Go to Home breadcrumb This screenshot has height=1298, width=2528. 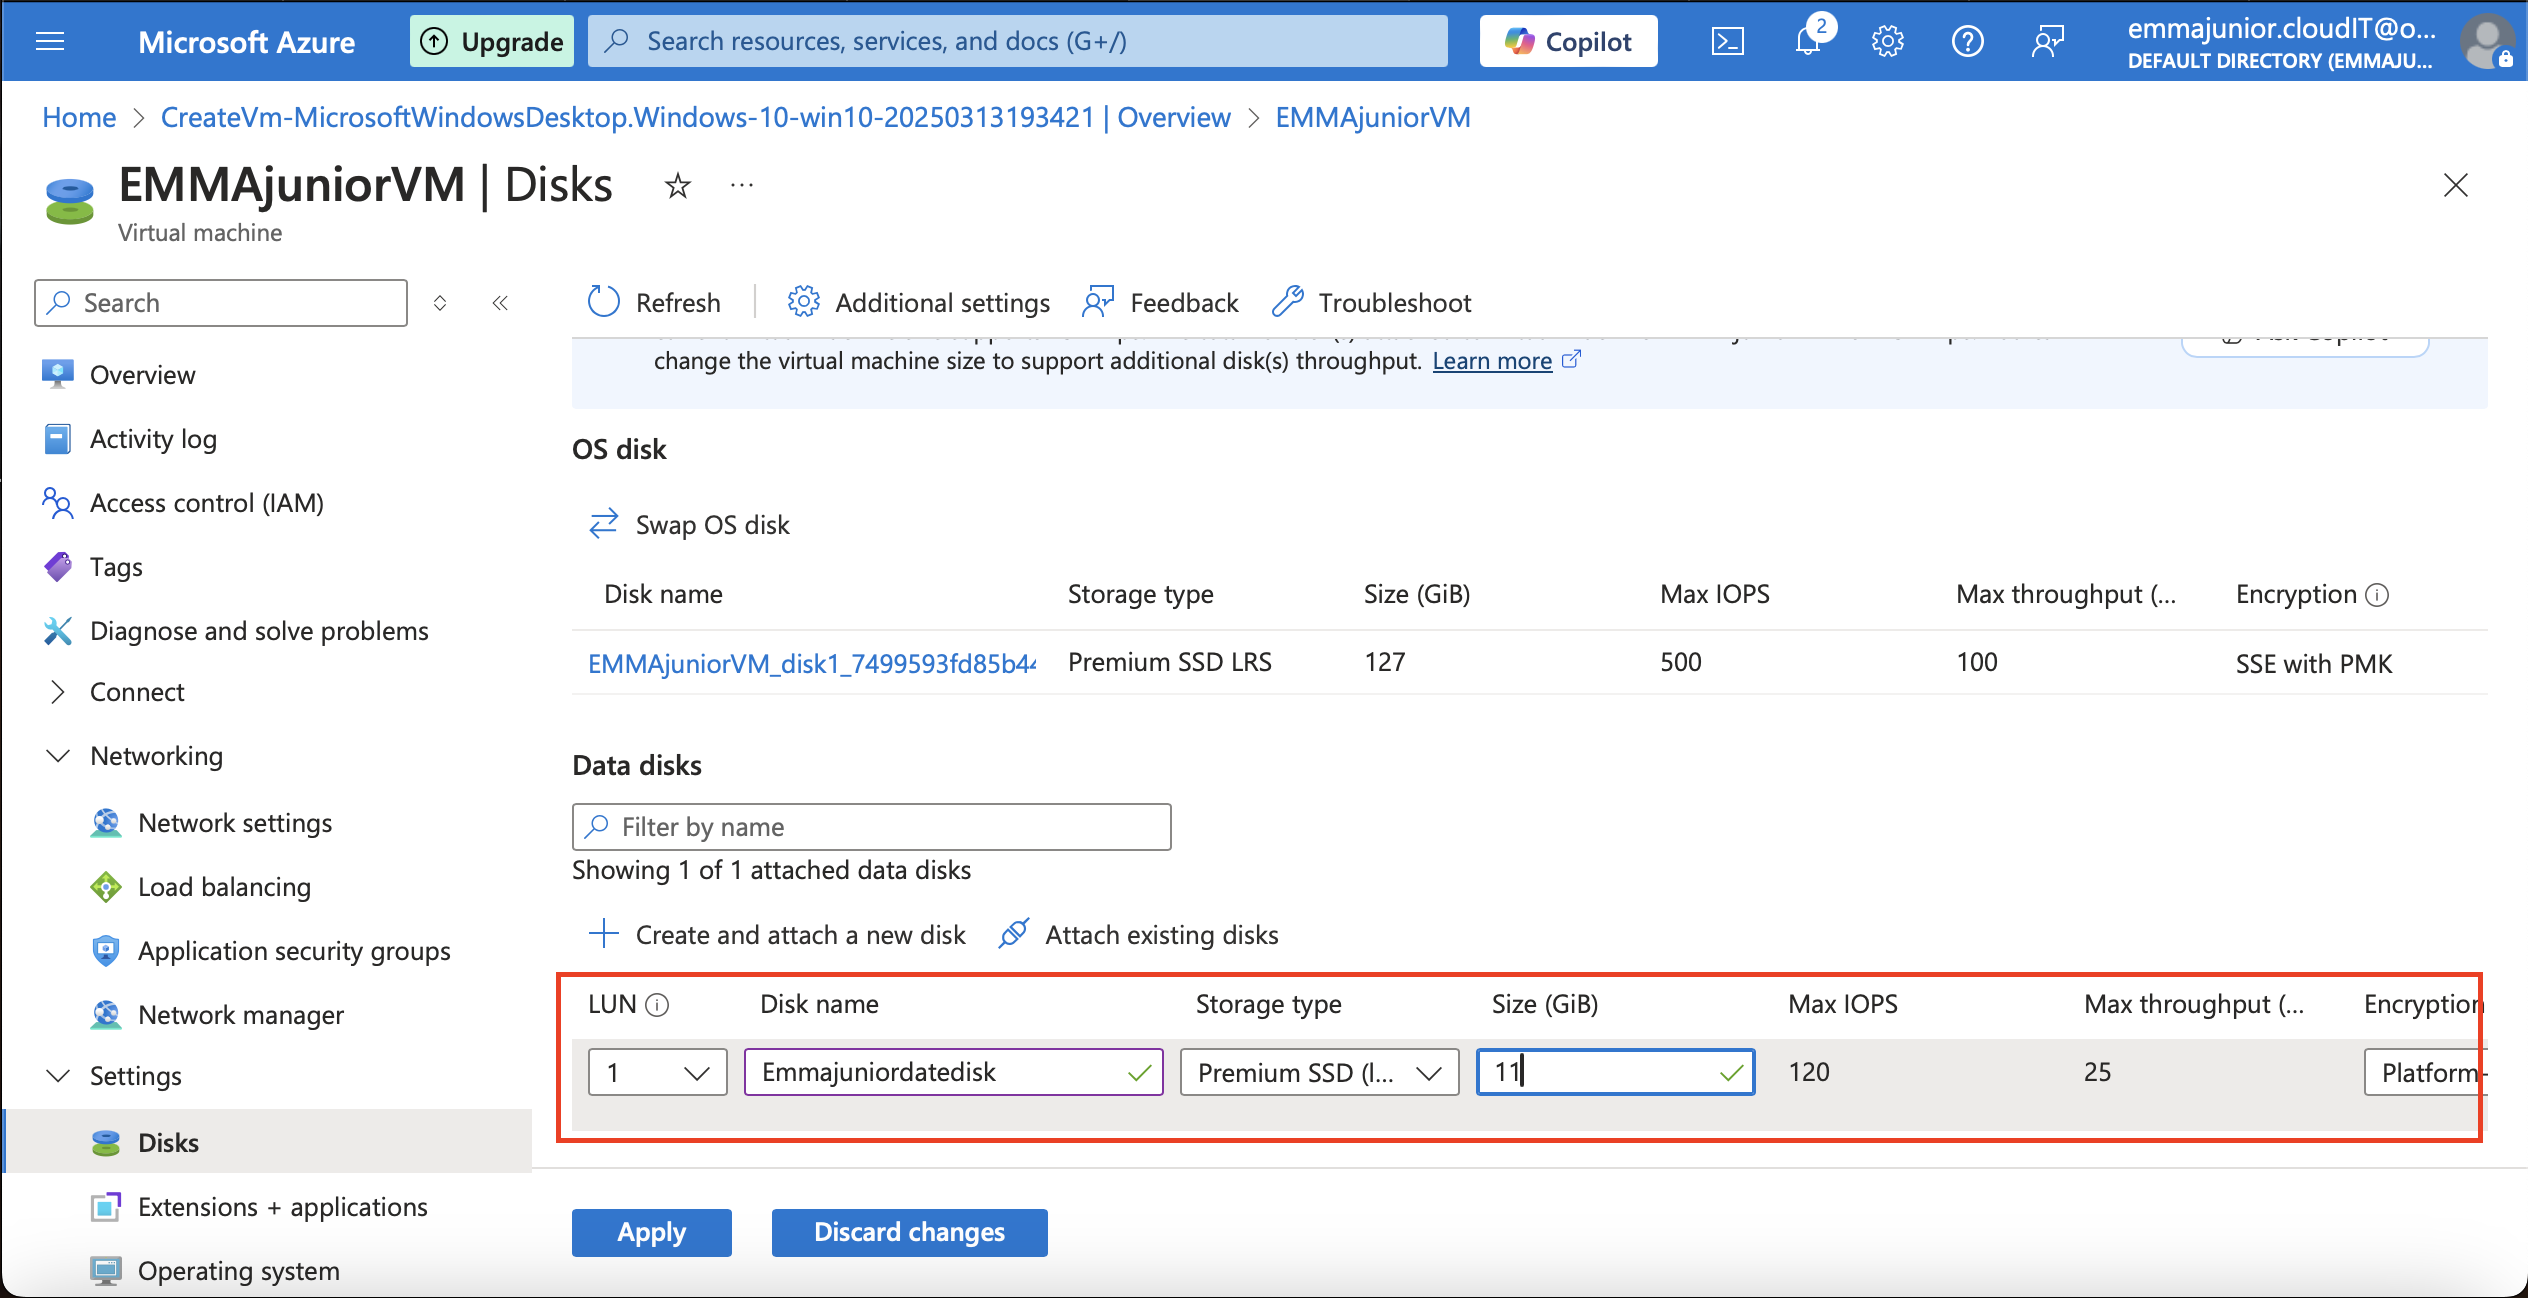tap(79, 117)
